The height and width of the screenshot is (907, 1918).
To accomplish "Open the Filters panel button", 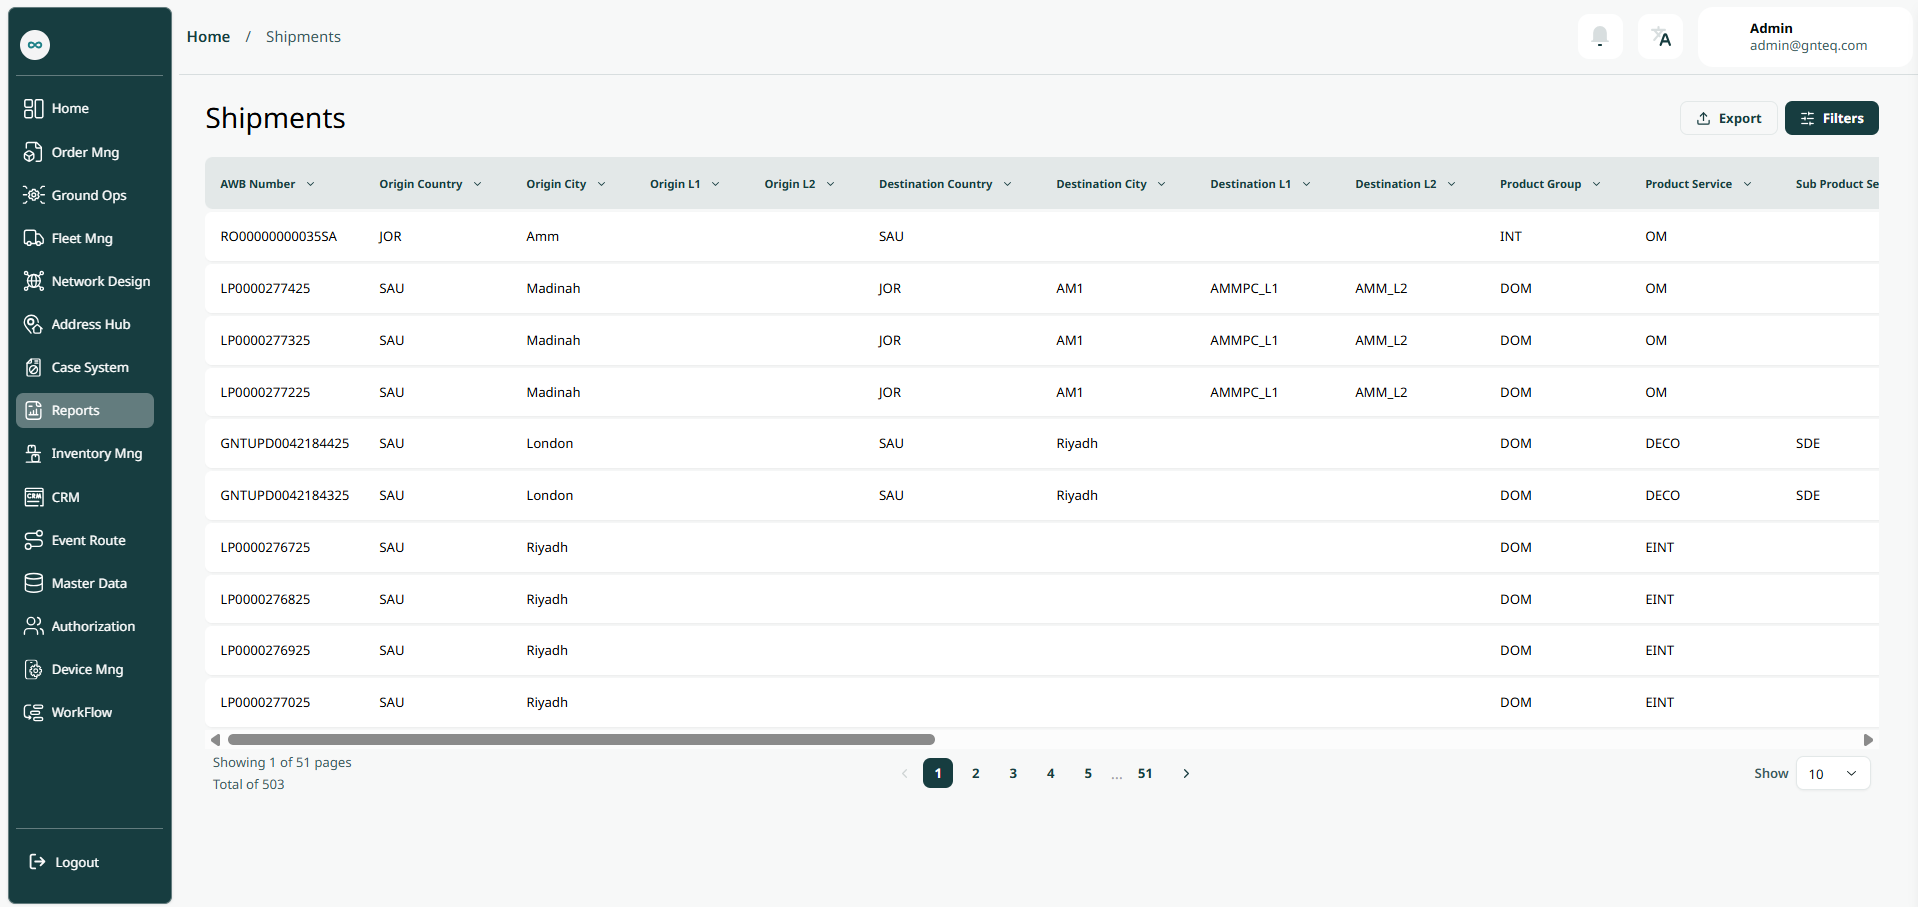I will click(1831, 118).
